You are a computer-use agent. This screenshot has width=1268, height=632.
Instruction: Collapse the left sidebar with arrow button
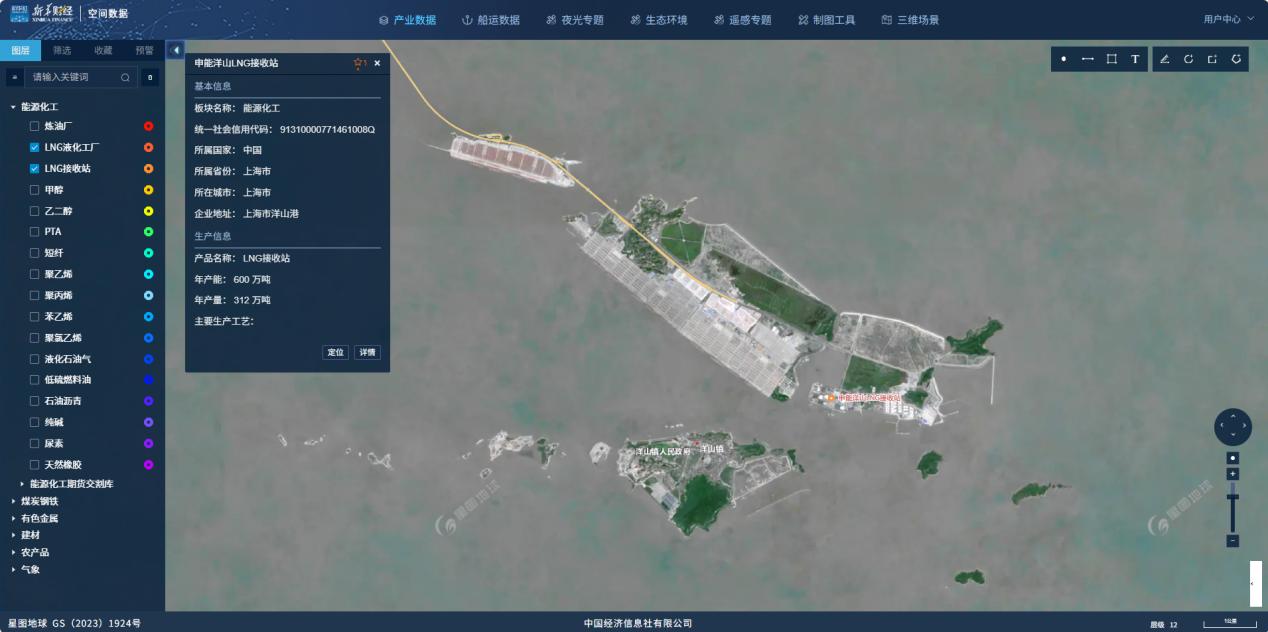click(176, 50)
